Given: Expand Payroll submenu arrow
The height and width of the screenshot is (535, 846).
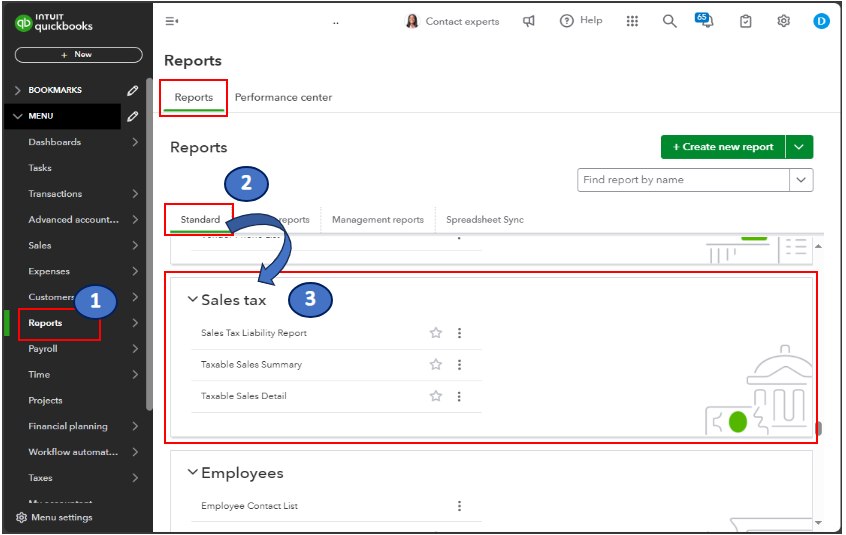Looking at the screenshot, I should point(135,349).
